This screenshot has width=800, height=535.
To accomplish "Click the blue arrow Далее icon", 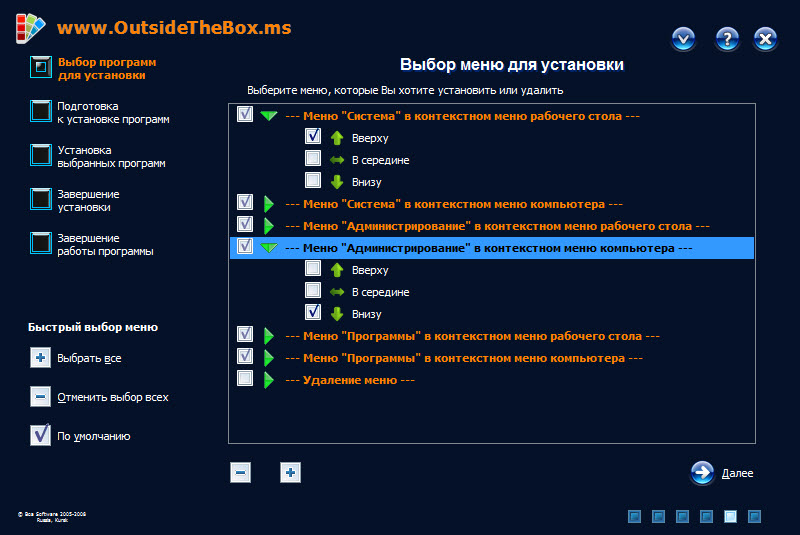I will (x=702, y=473).
